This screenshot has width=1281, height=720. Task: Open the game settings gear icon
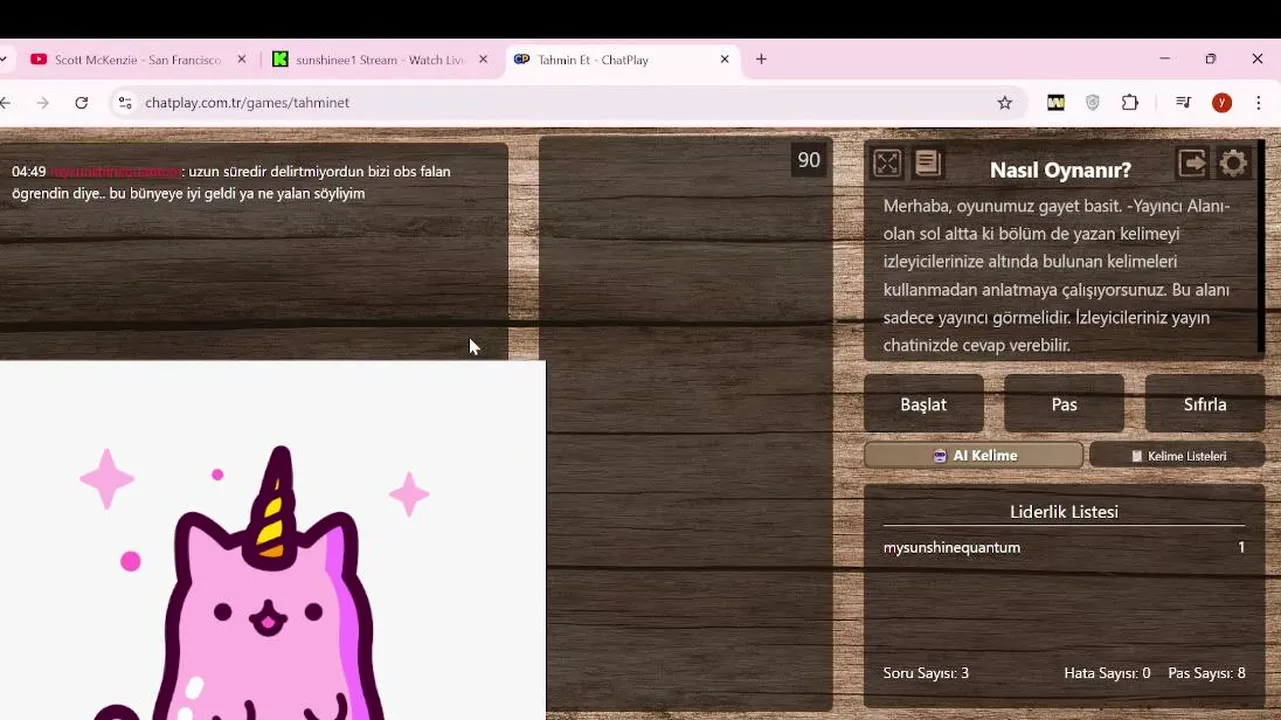[x=1234, y=163]
